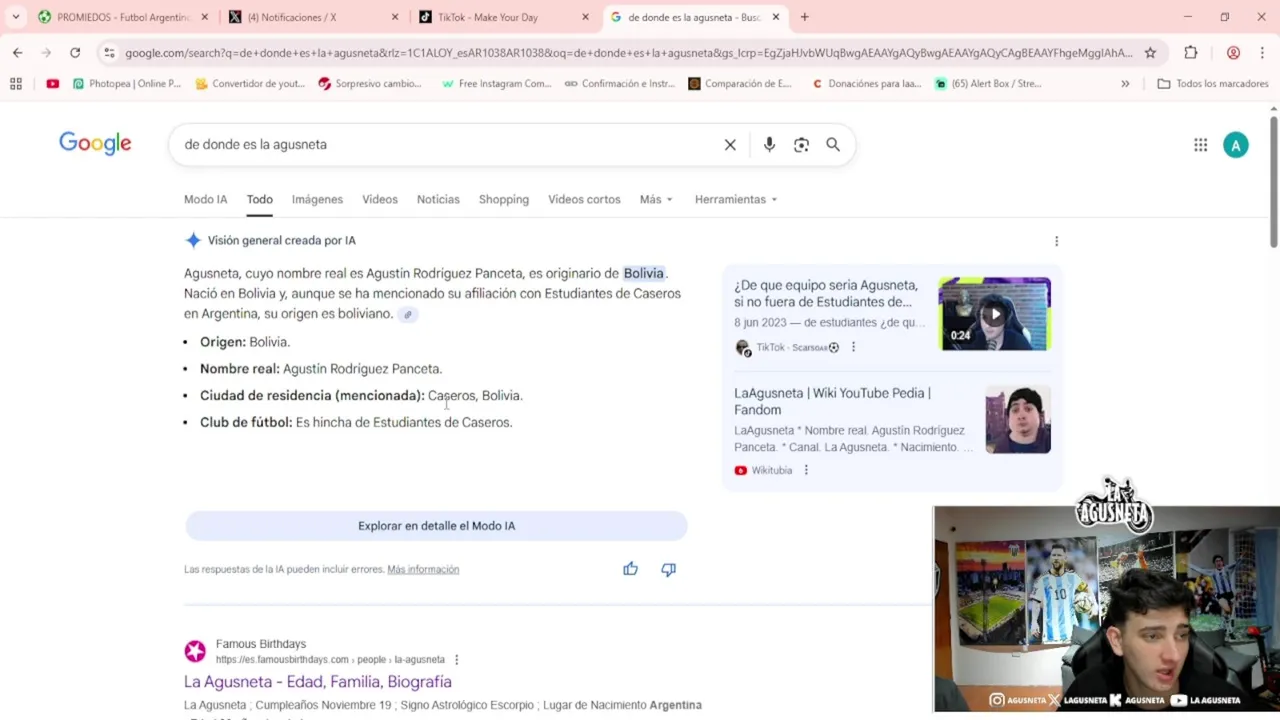Open the browser extensions menu

pos(1190,53)
